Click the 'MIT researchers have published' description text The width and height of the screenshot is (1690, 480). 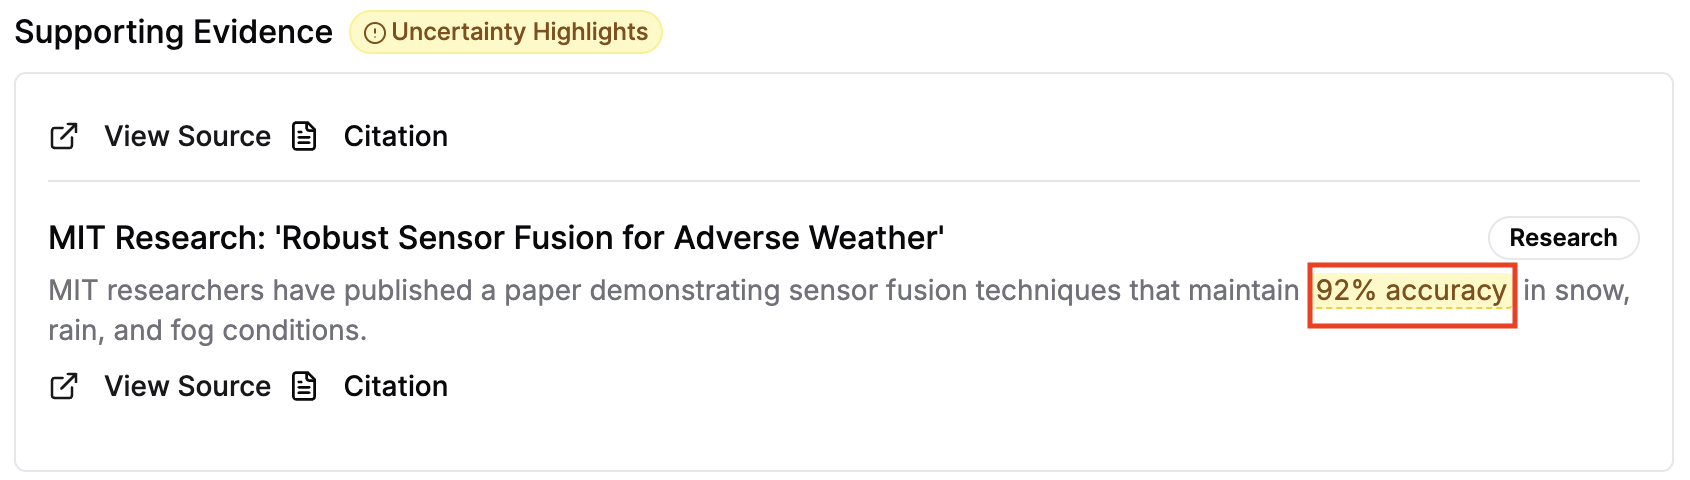pyautogui.click(x=246, y=291)
